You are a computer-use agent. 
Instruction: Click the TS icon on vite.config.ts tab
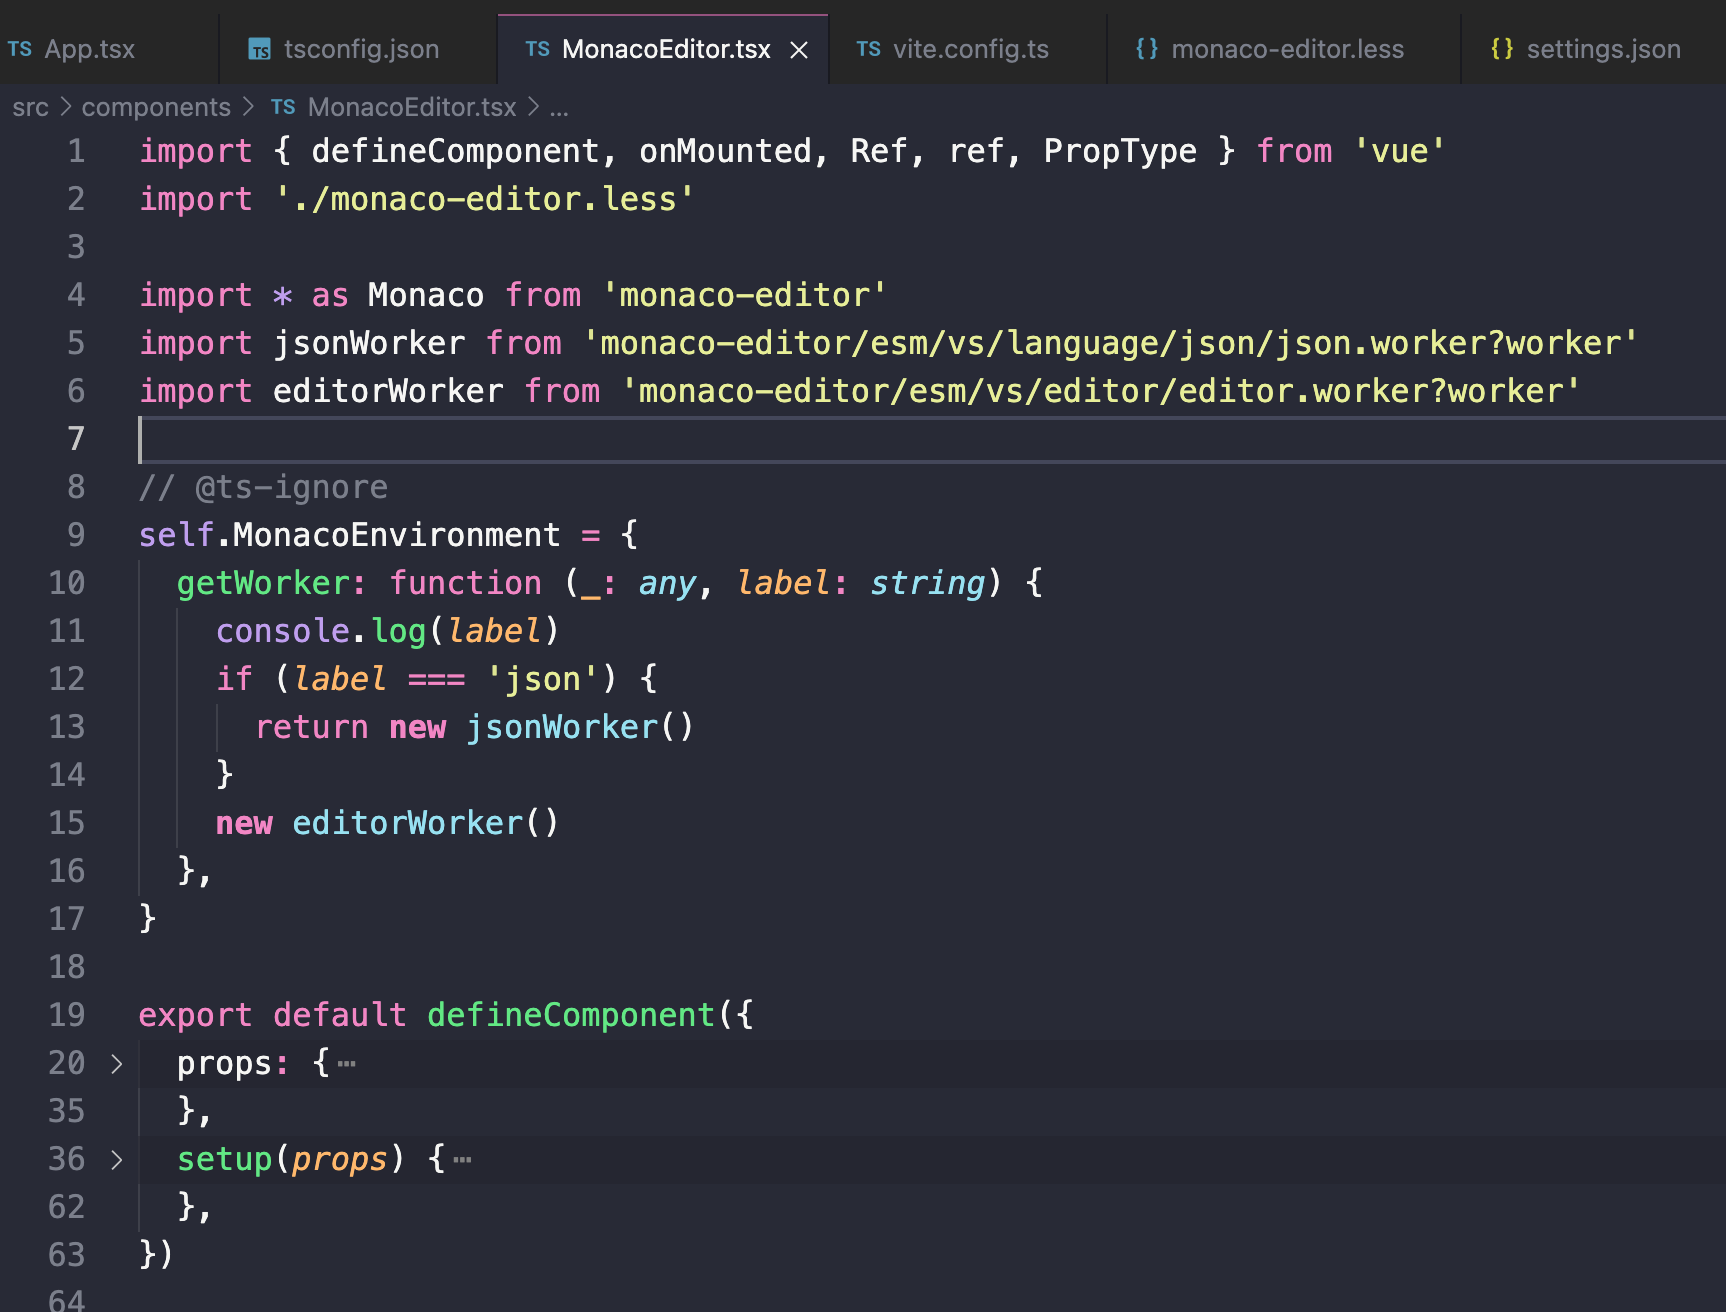868,48
